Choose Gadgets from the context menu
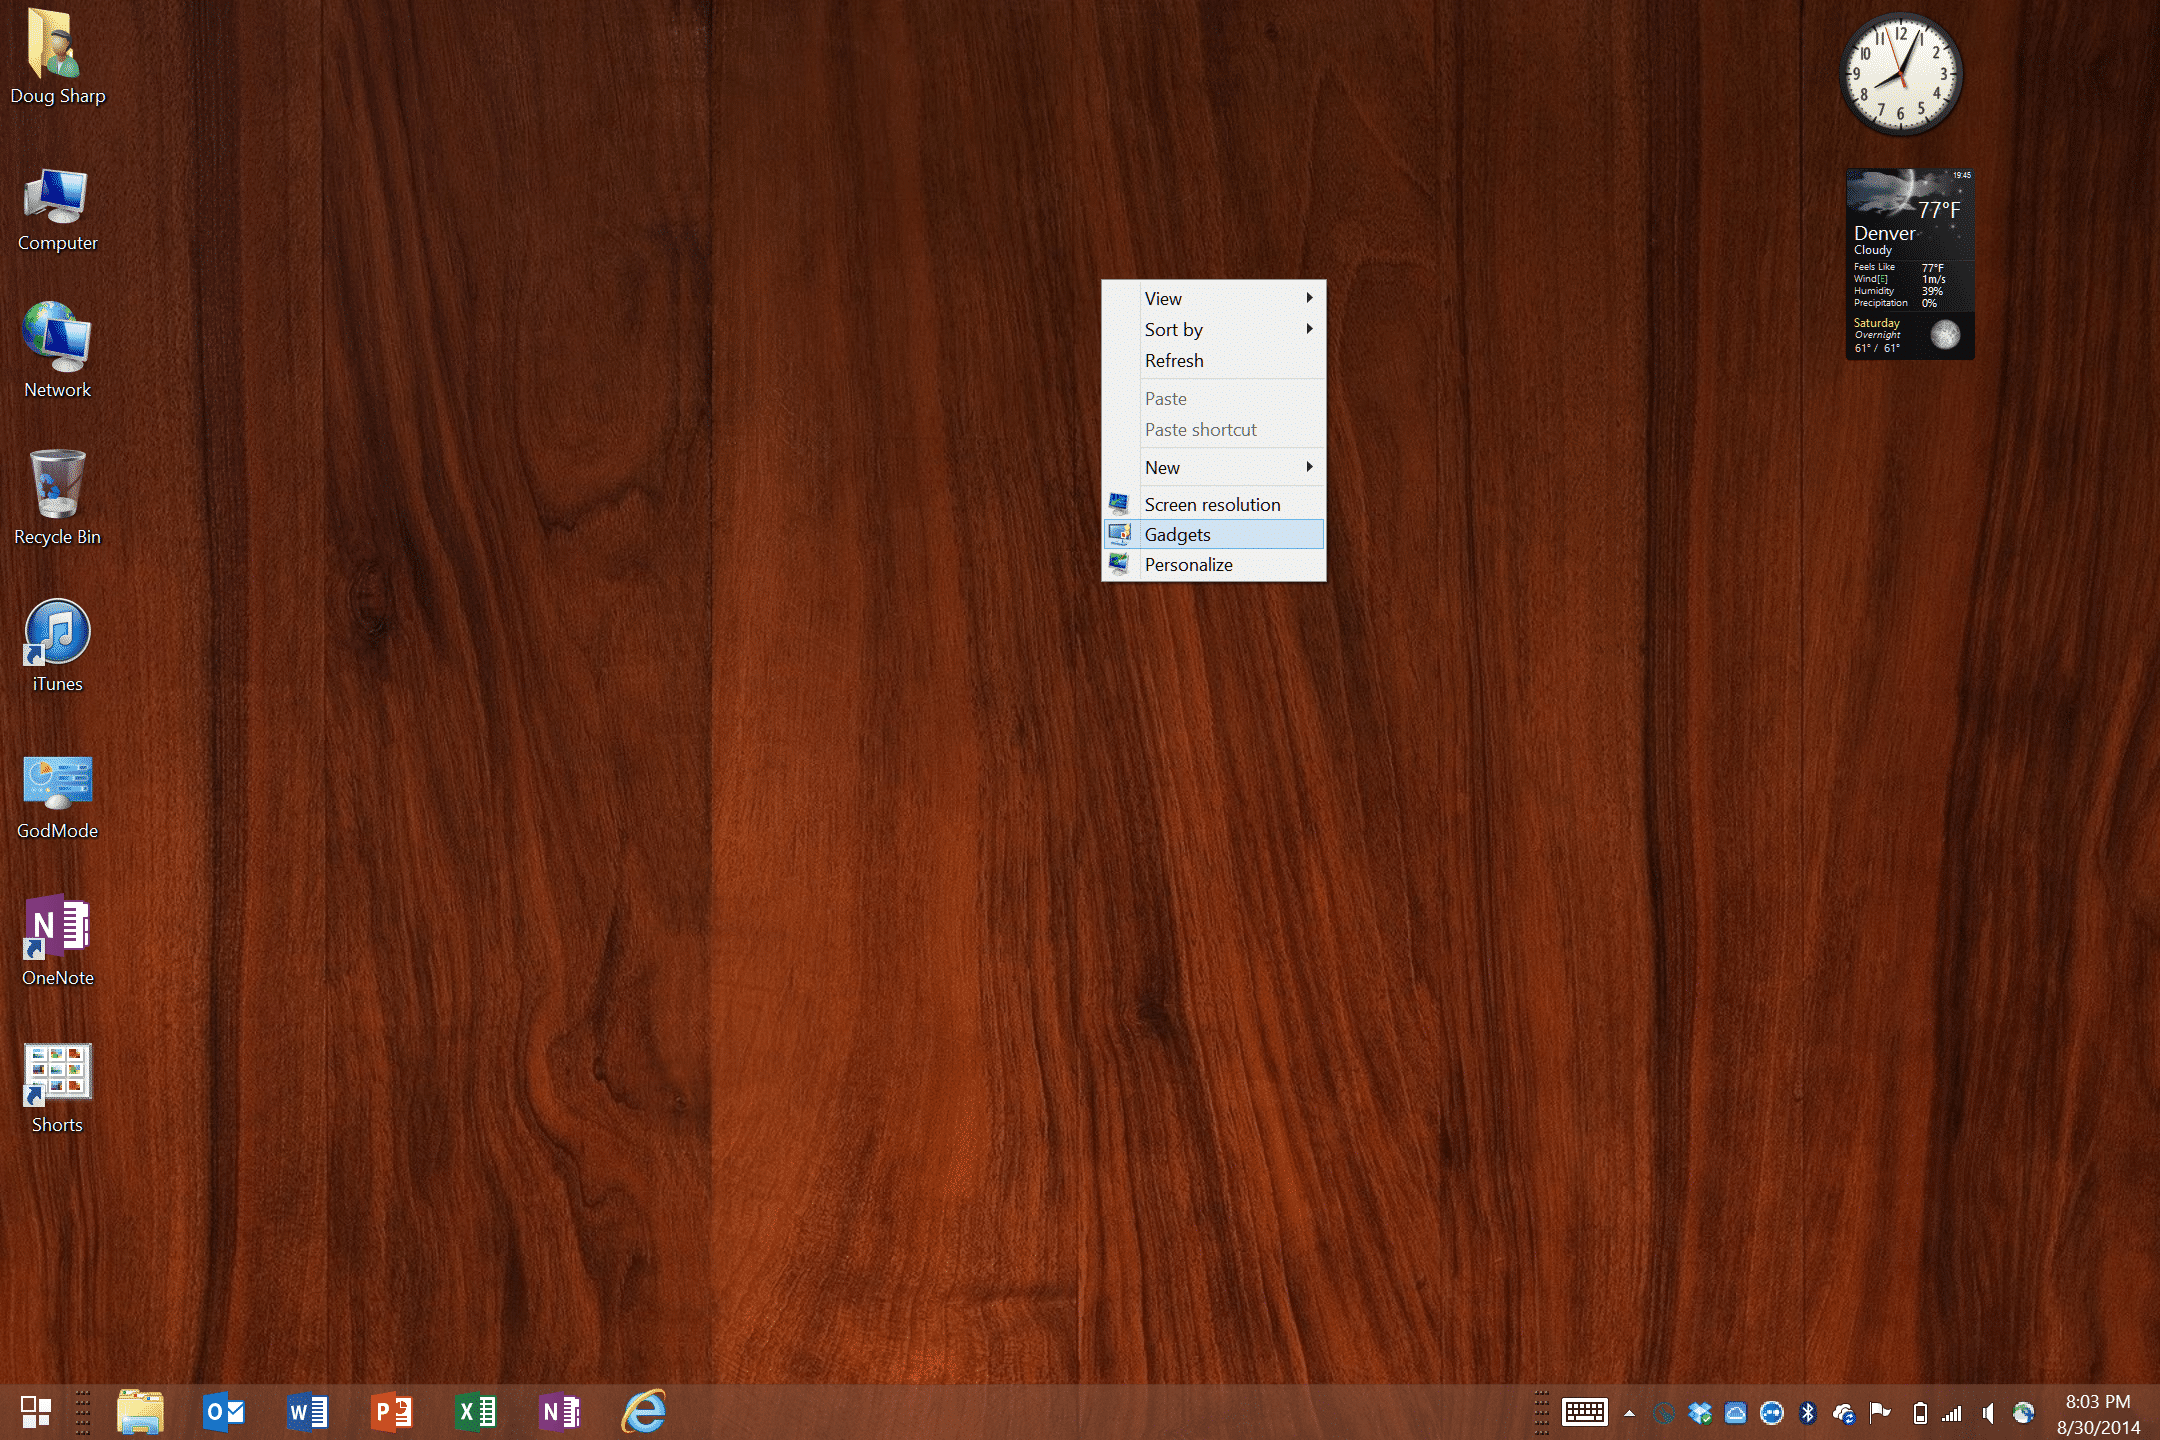 (1214, 534)
